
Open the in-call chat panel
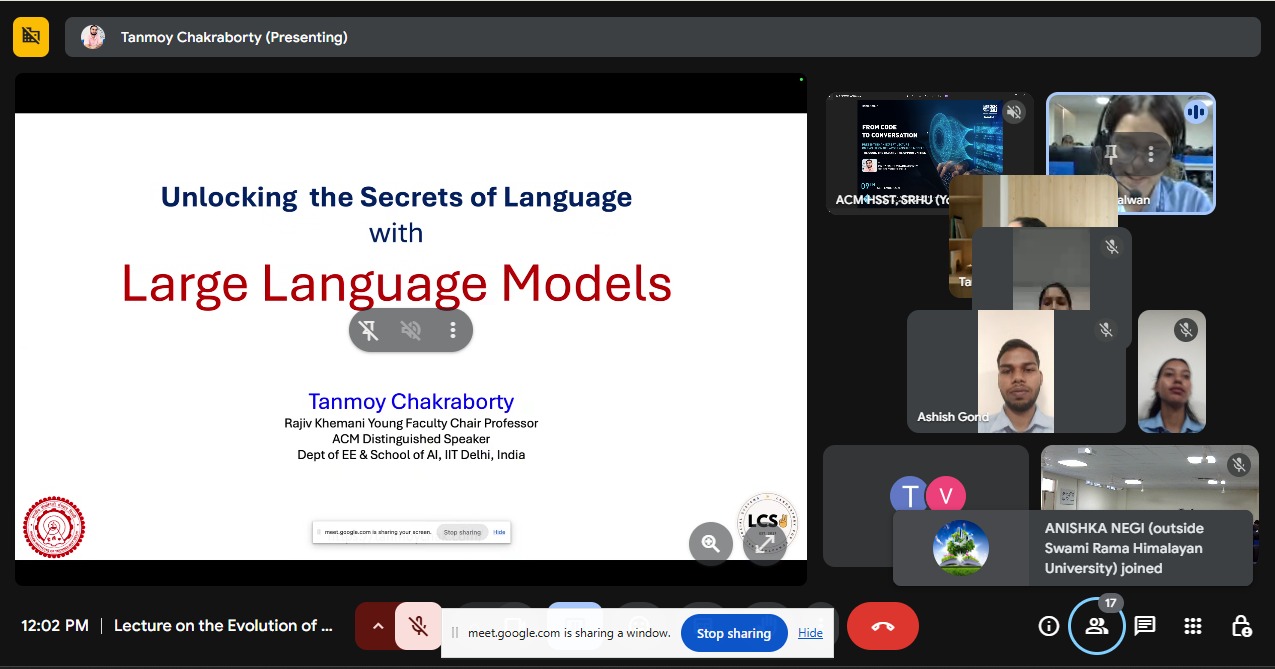click(x=1144, y=626)
